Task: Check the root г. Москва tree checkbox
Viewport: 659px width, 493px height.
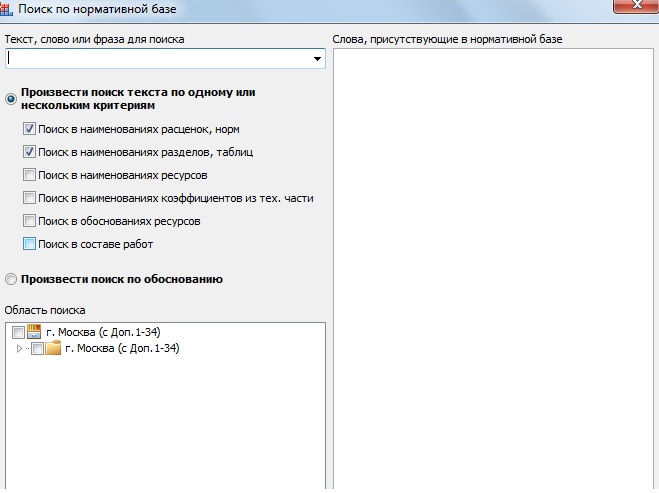Action: (19, 332)
